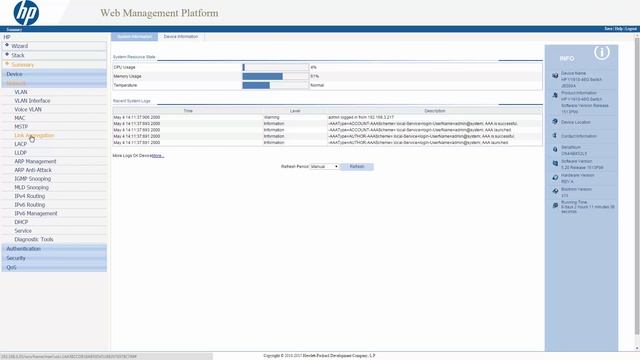Click Save link in top bar
Viewport: 640px width, 360px height.
coord(608,29)
